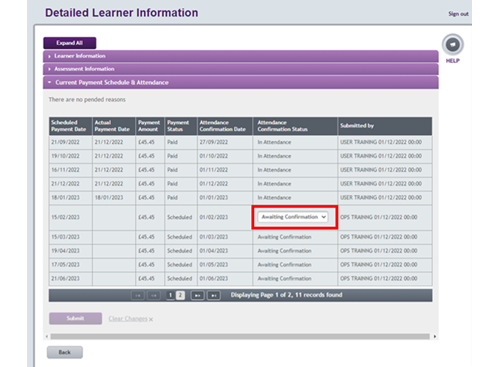Click scheduled payment date 19/04/2023
Screen dimensions: 500x367
pos(65,251)
